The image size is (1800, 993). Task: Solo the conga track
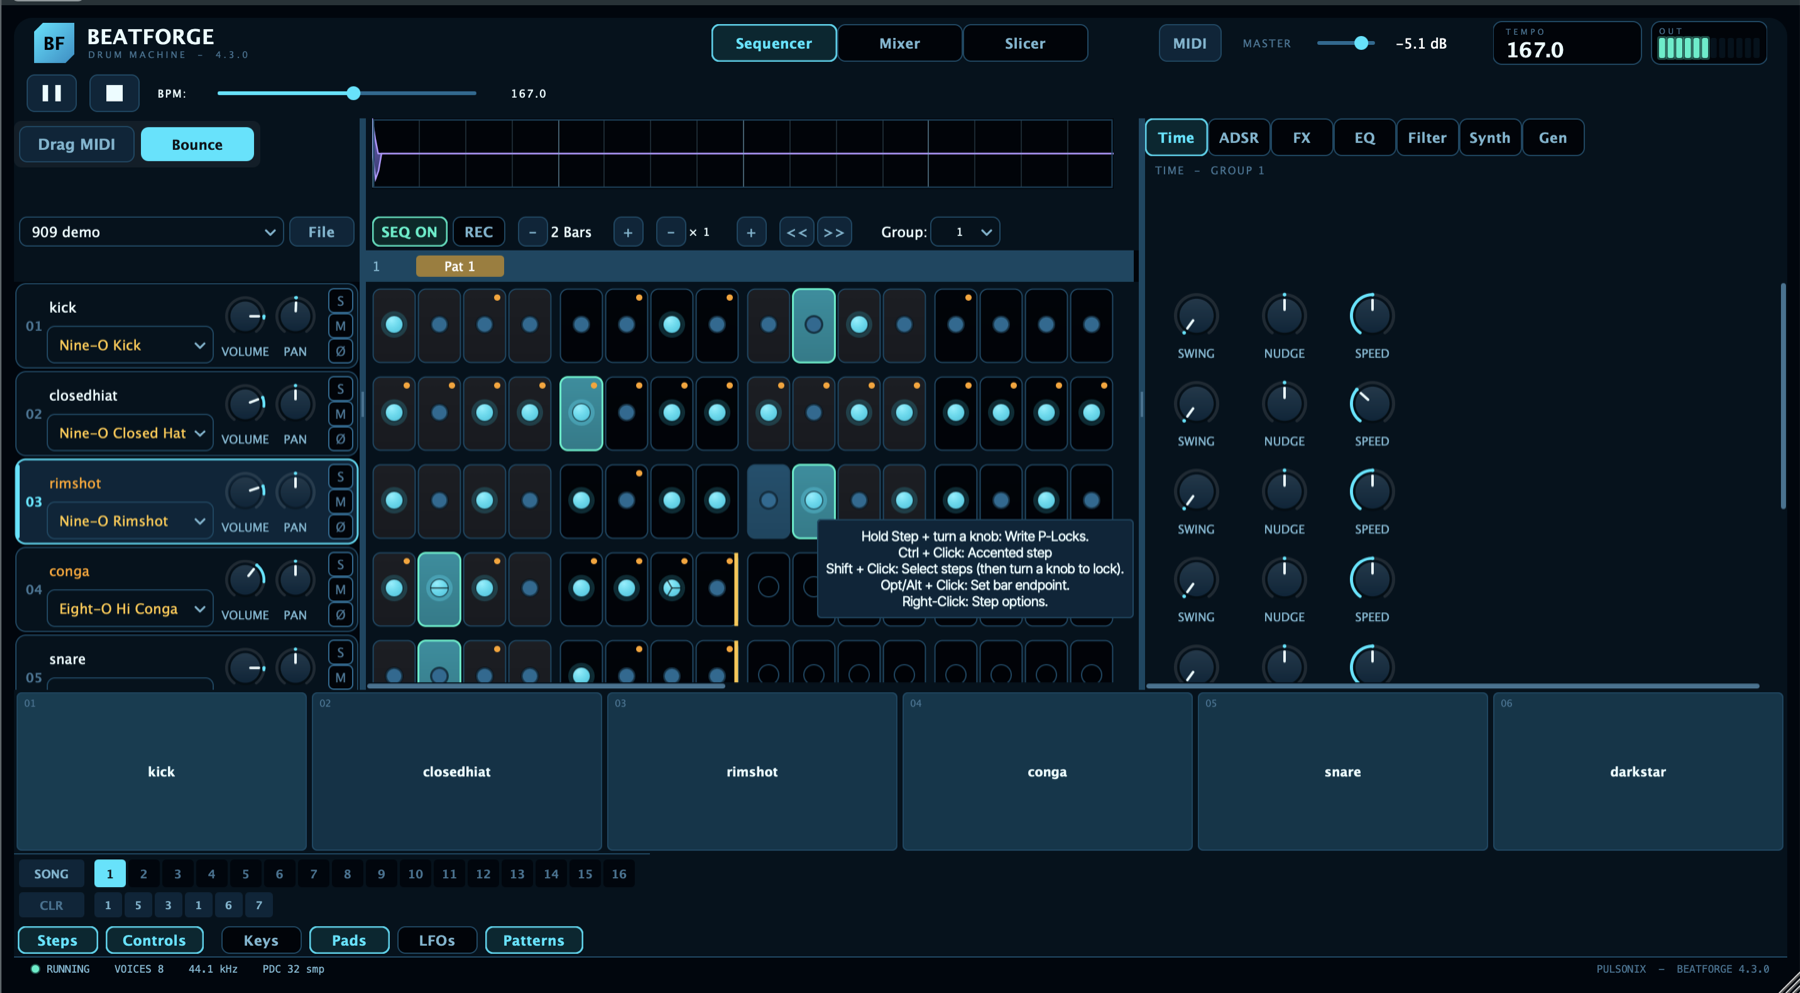pos(340,565)
